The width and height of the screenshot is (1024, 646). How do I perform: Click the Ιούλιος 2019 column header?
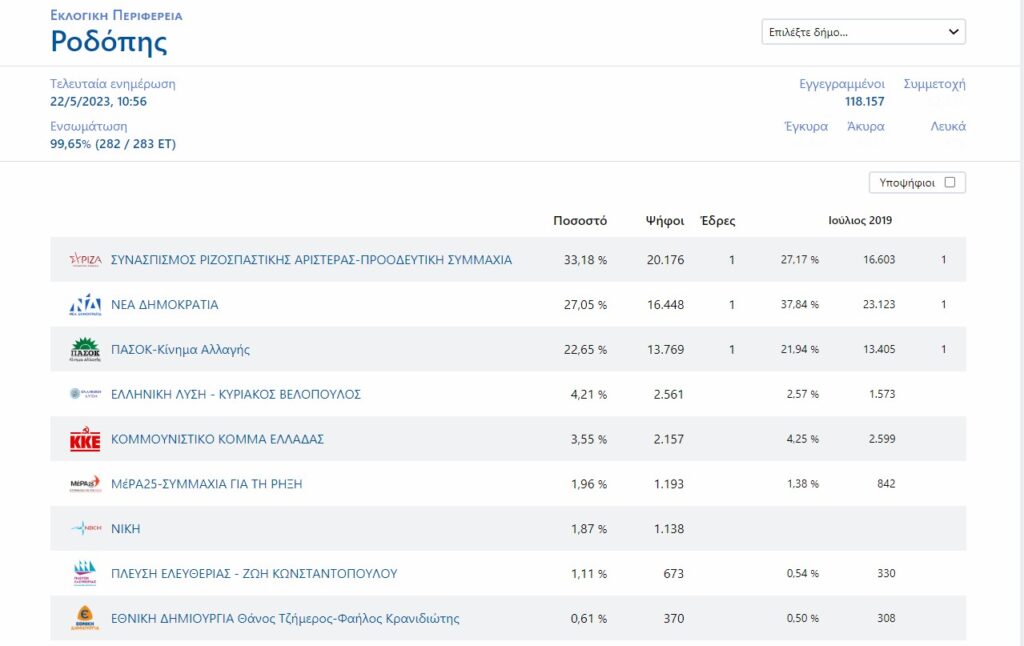(860, 221)
